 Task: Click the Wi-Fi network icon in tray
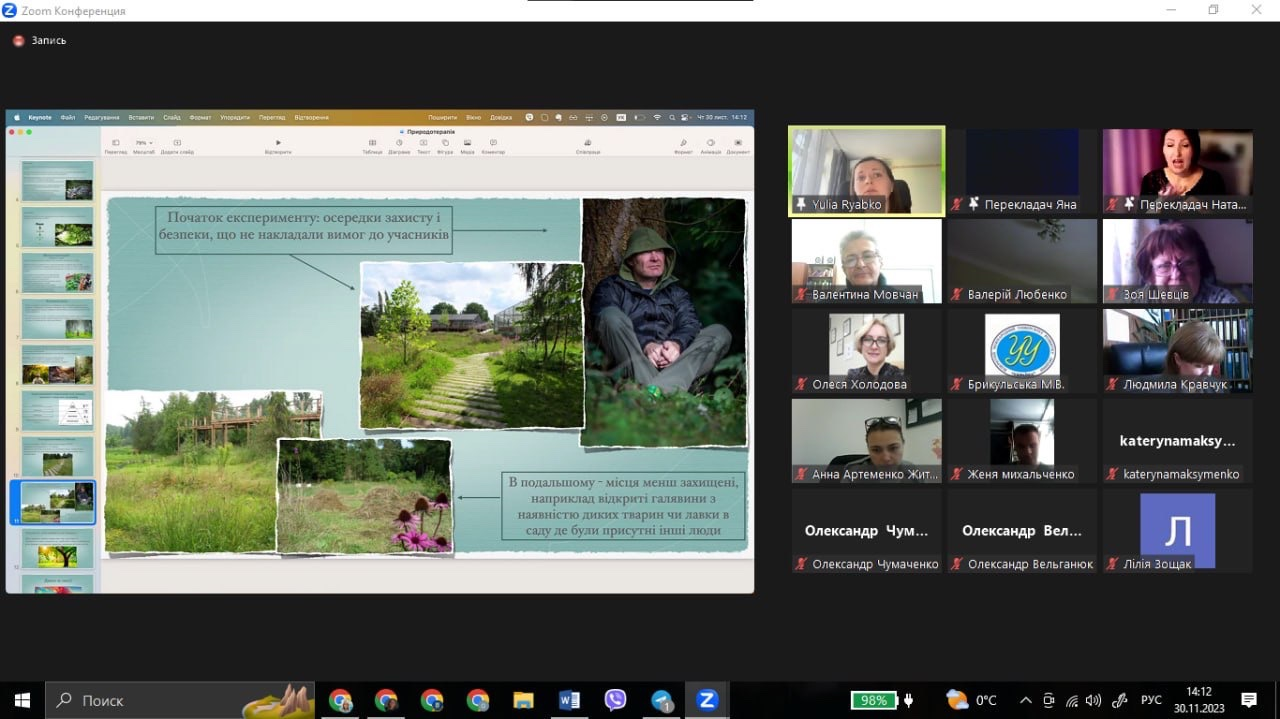coord(1071,700)
